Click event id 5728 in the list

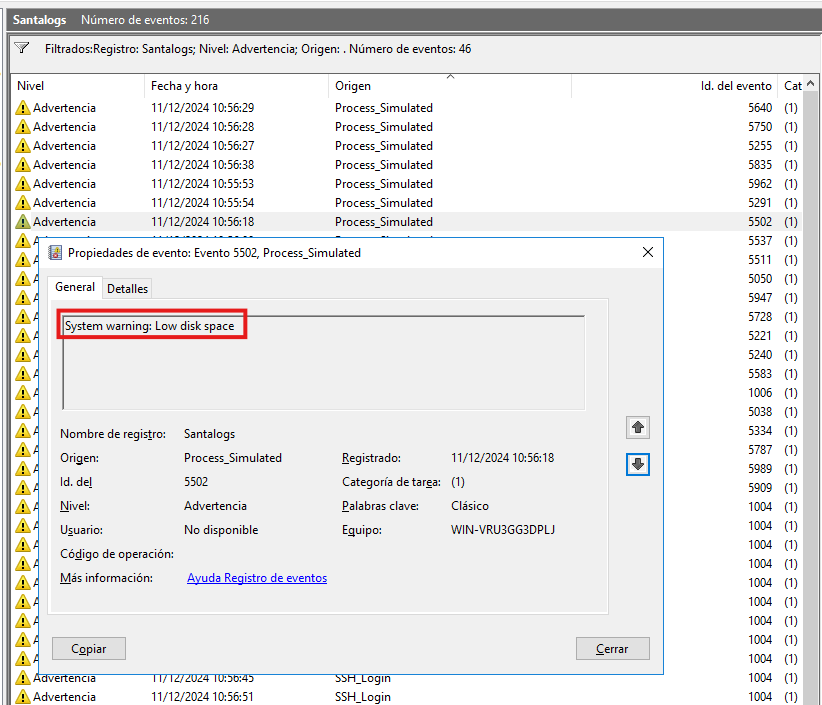tap(760, 317)
